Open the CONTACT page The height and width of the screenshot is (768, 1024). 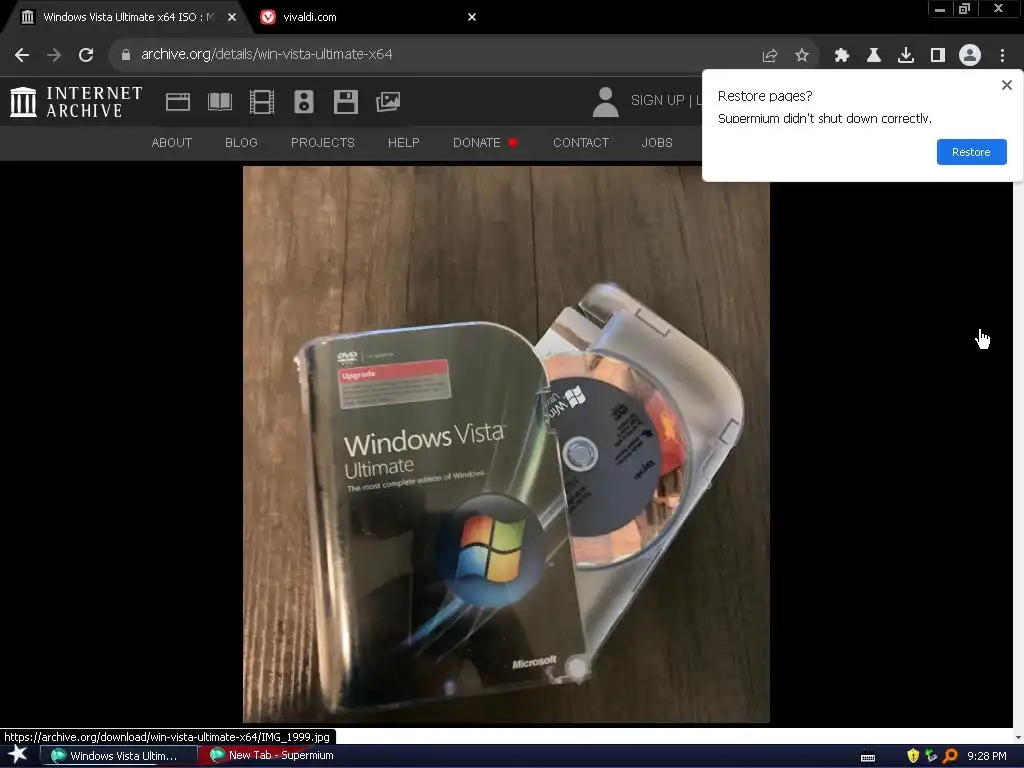click(581, 142)
